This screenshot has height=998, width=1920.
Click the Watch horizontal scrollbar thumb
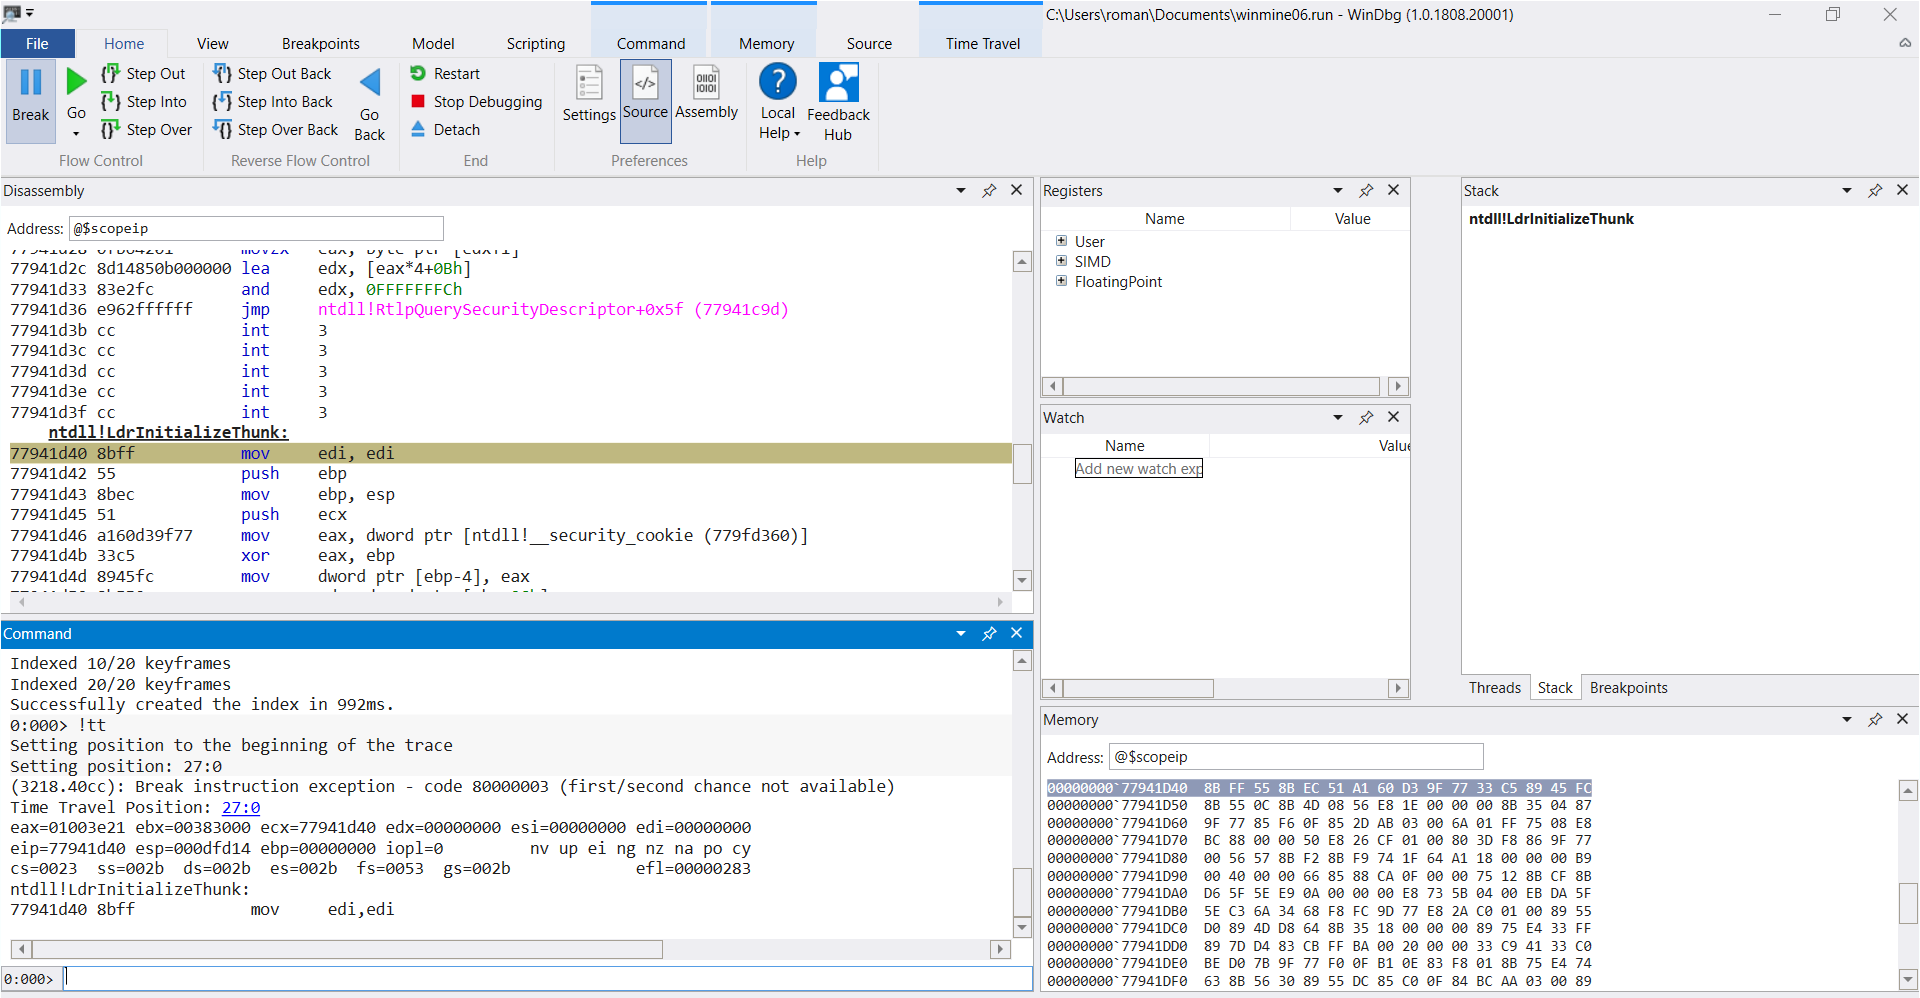(1138, 688)
